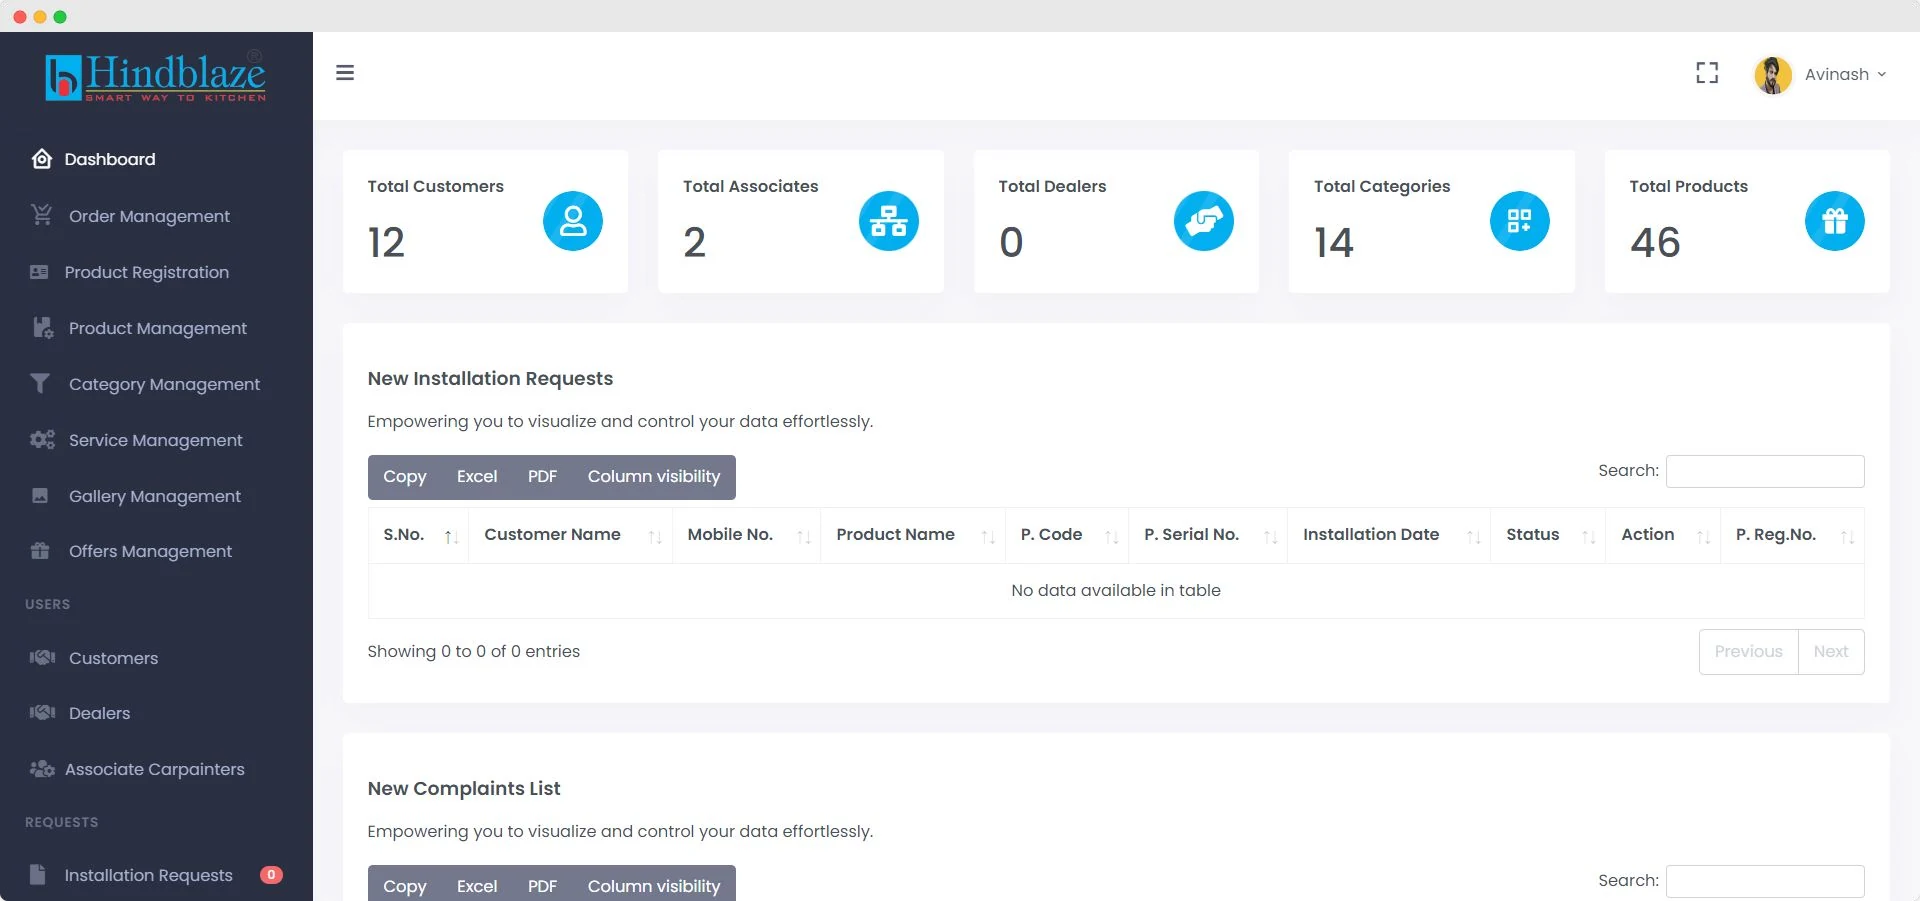Click the Total Categories grid icon

tap(1519, 221)
